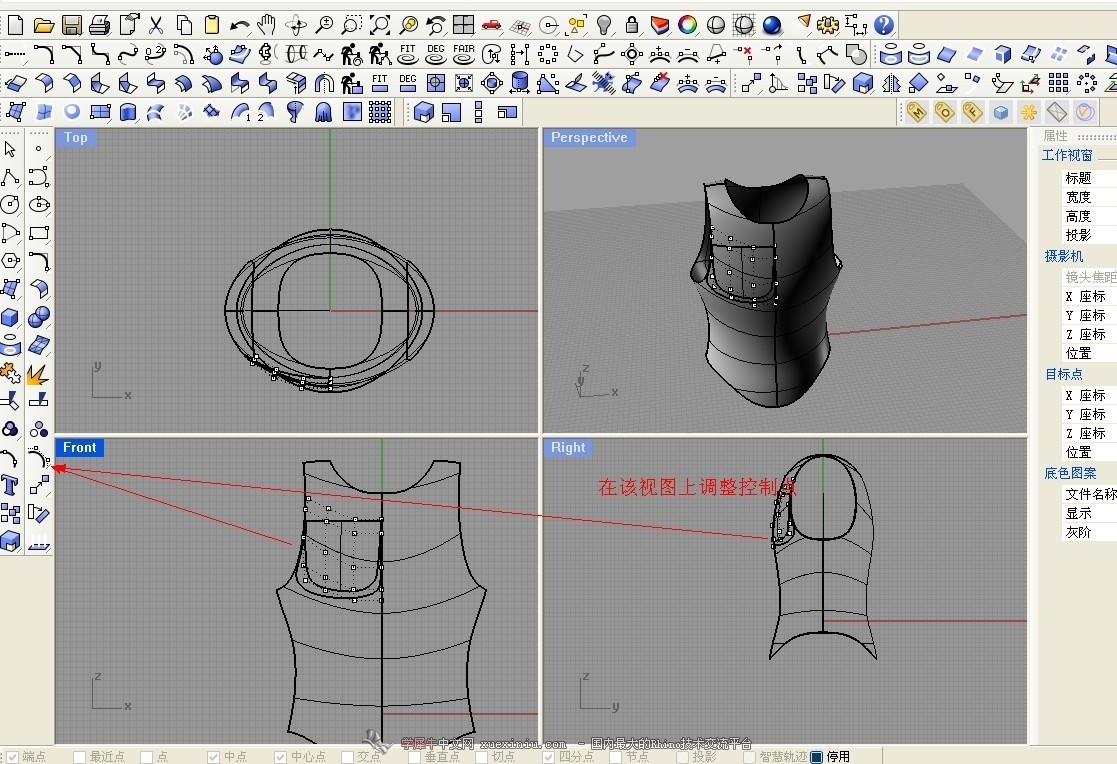Click the 摄影机 section heading
The width and height of the screenshot is (1117, 764).
(x=1064, y=256)
